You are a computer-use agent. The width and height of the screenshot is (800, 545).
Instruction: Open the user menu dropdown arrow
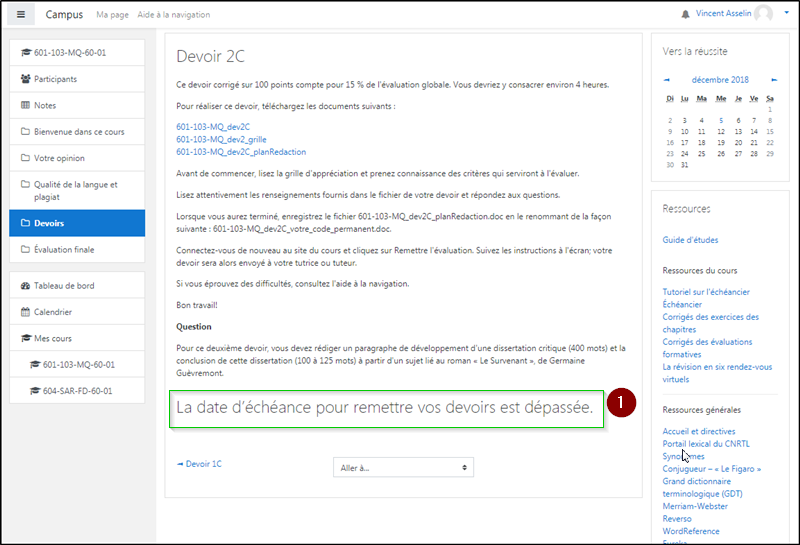coord(786,14)
